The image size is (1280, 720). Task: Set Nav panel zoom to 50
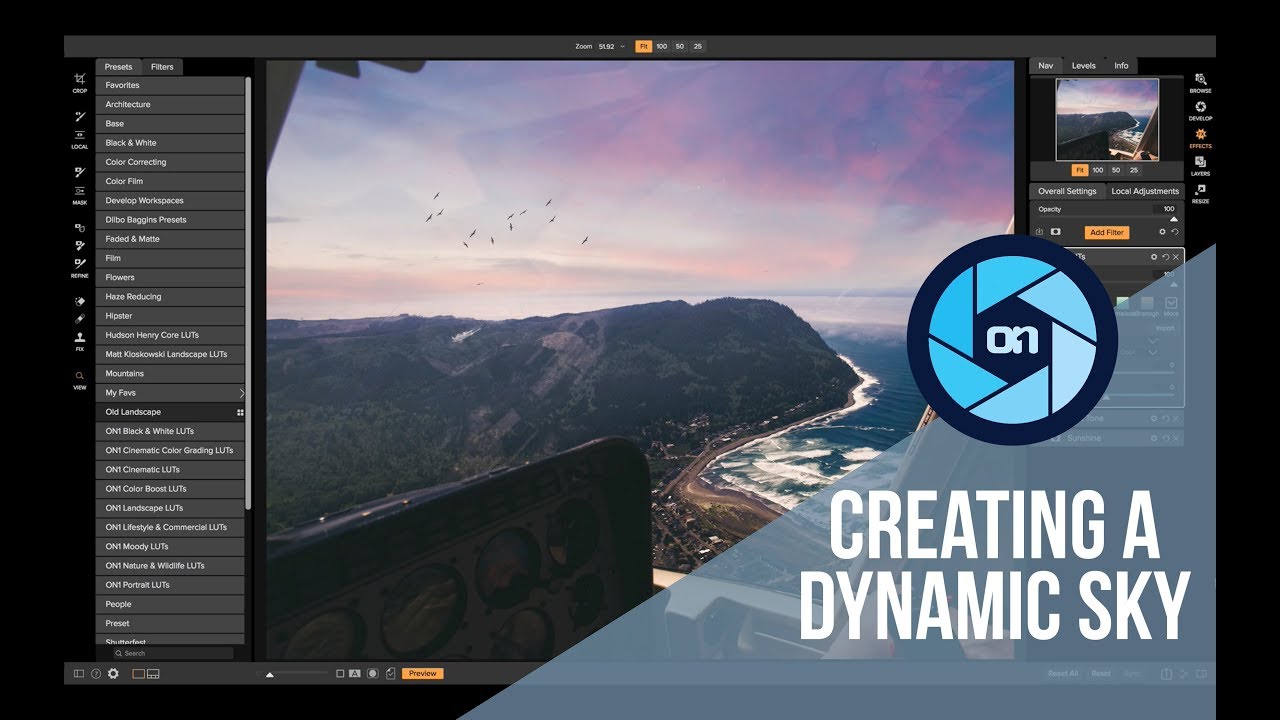[1116, 170]
